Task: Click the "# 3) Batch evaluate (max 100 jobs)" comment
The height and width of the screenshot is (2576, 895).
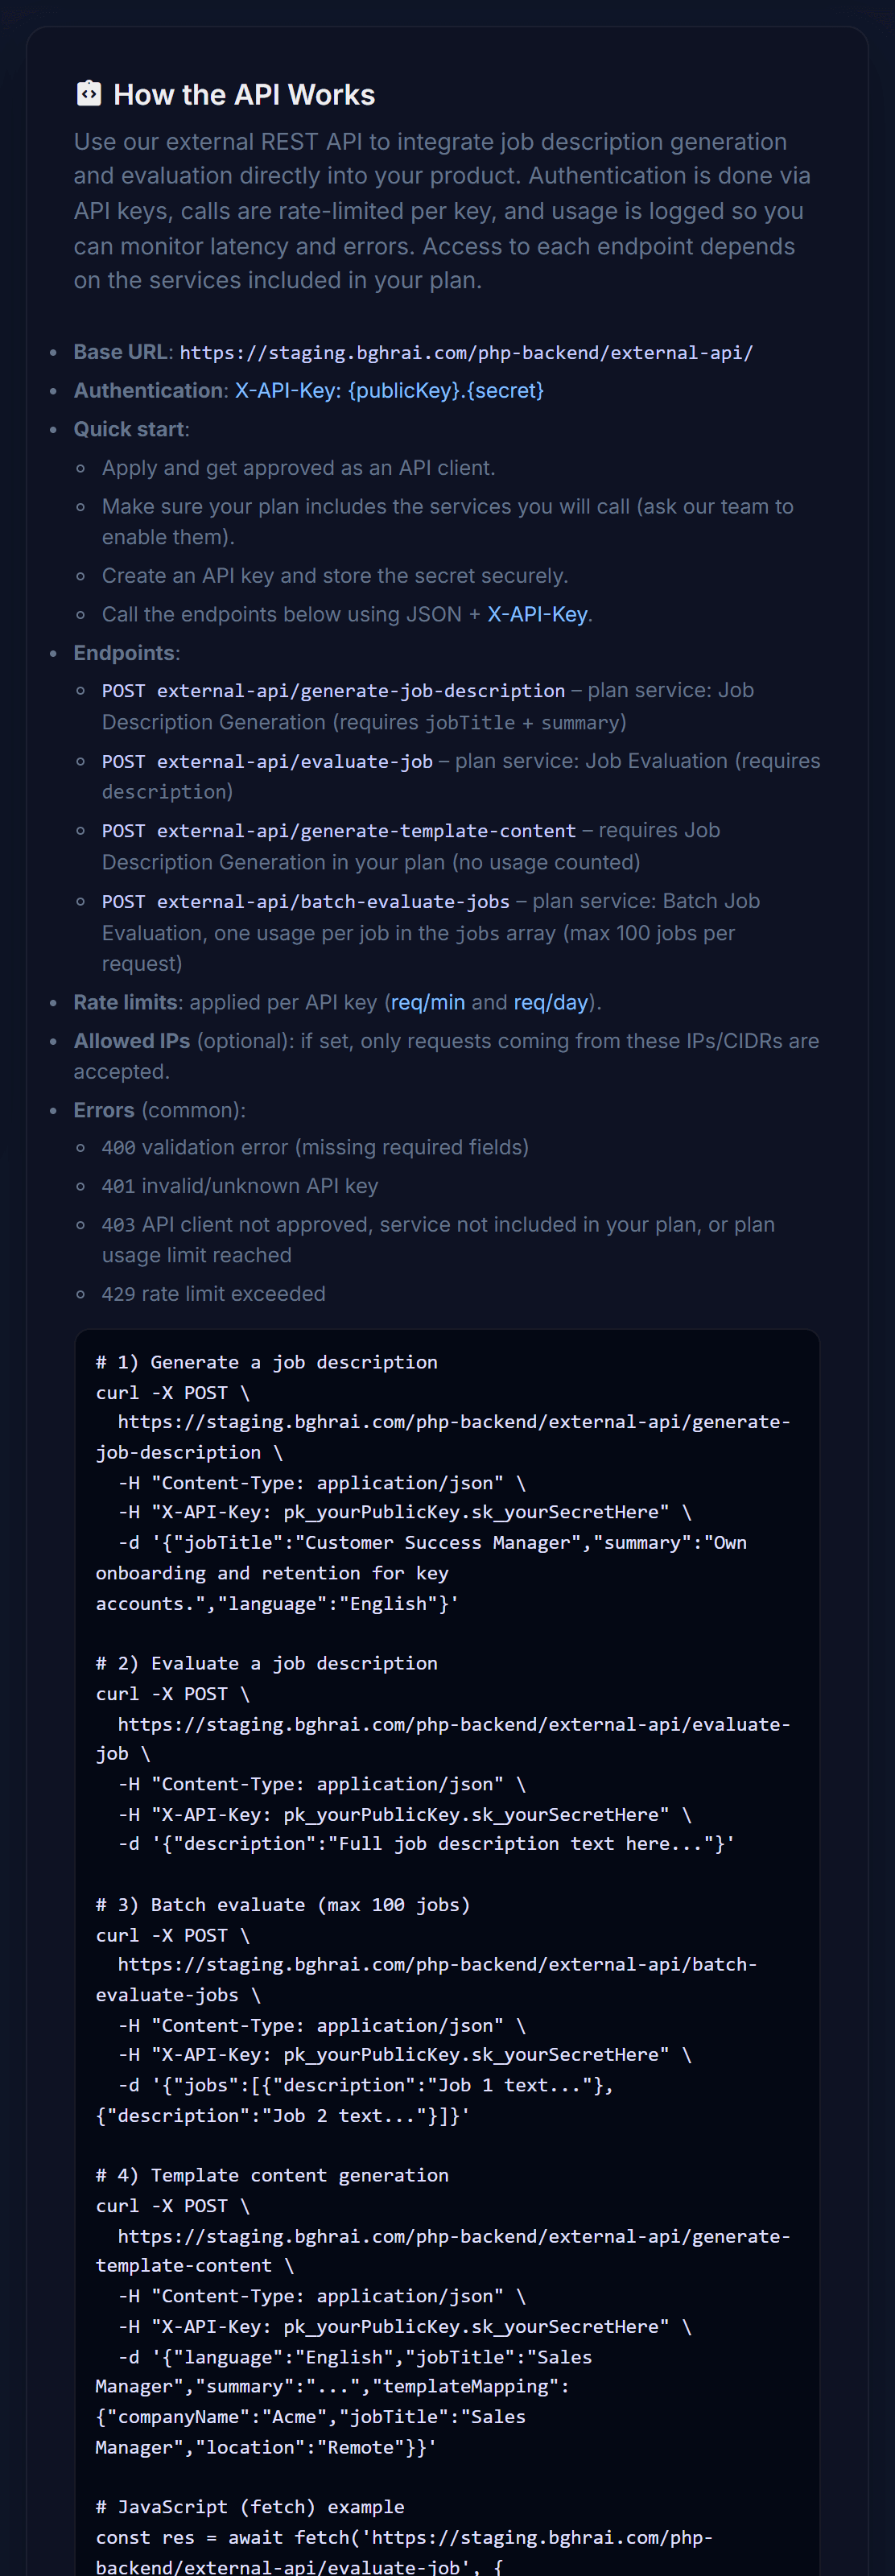Action: click(x=283, y=1905)
